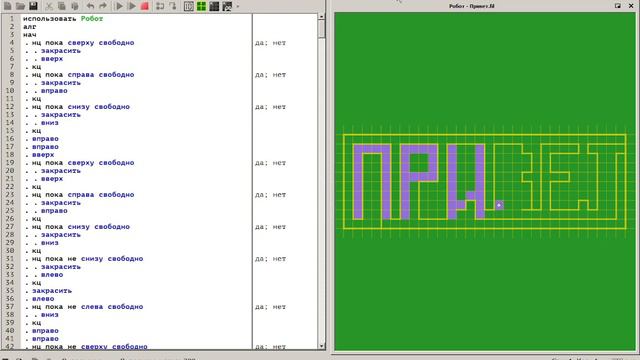The height and width of the screenshot is (360, 640).
Task: Click the editor vertical scrollbar thumb
Action: click(x=322, y=29)
